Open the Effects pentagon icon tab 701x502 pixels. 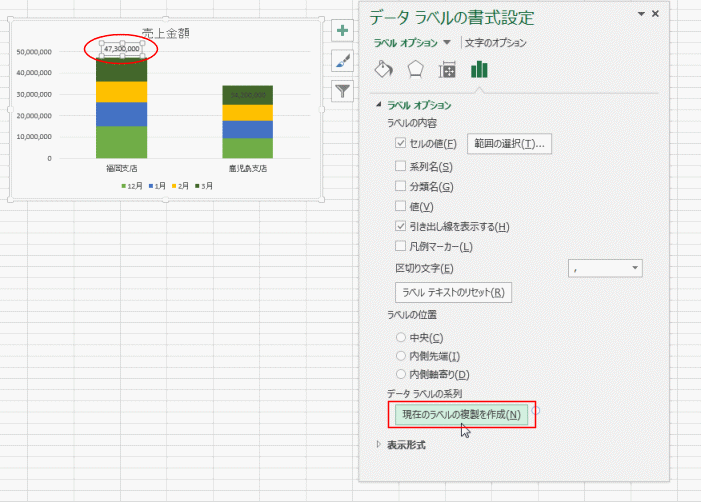point(415,69)
